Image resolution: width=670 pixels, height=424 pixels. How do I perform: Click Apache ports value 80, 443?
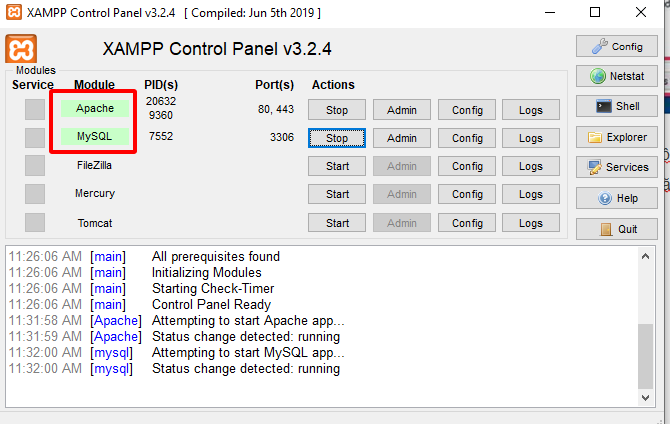click(x=276, y=109)
